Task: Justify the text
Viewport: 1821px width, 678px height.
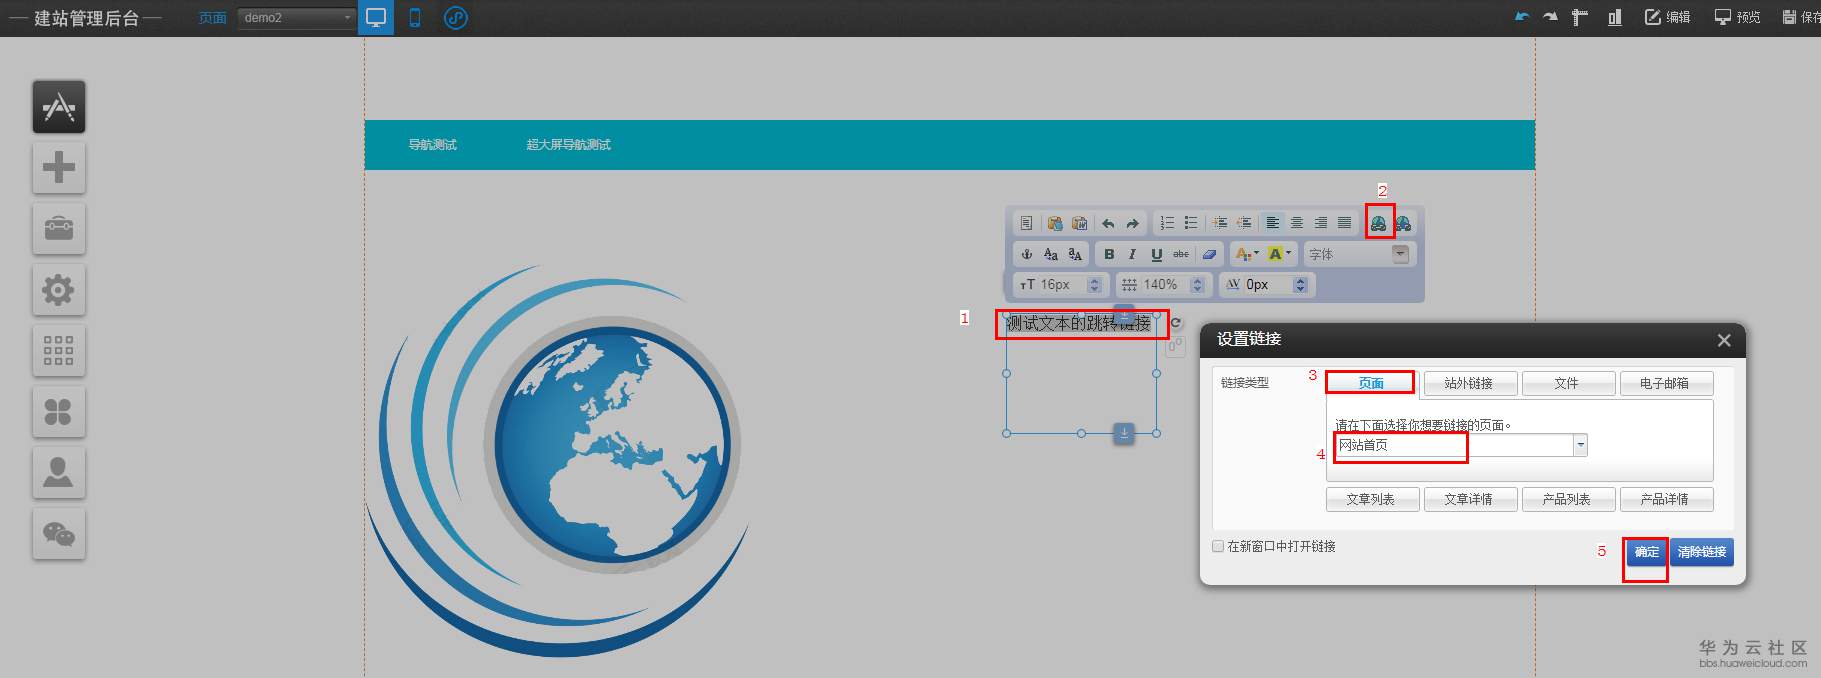Action: pos(1345,223)
